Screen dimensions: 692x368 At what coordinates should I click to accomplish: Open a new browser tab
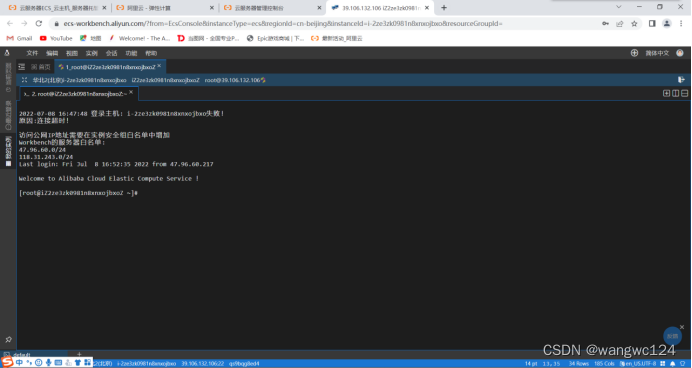[444, 8]
